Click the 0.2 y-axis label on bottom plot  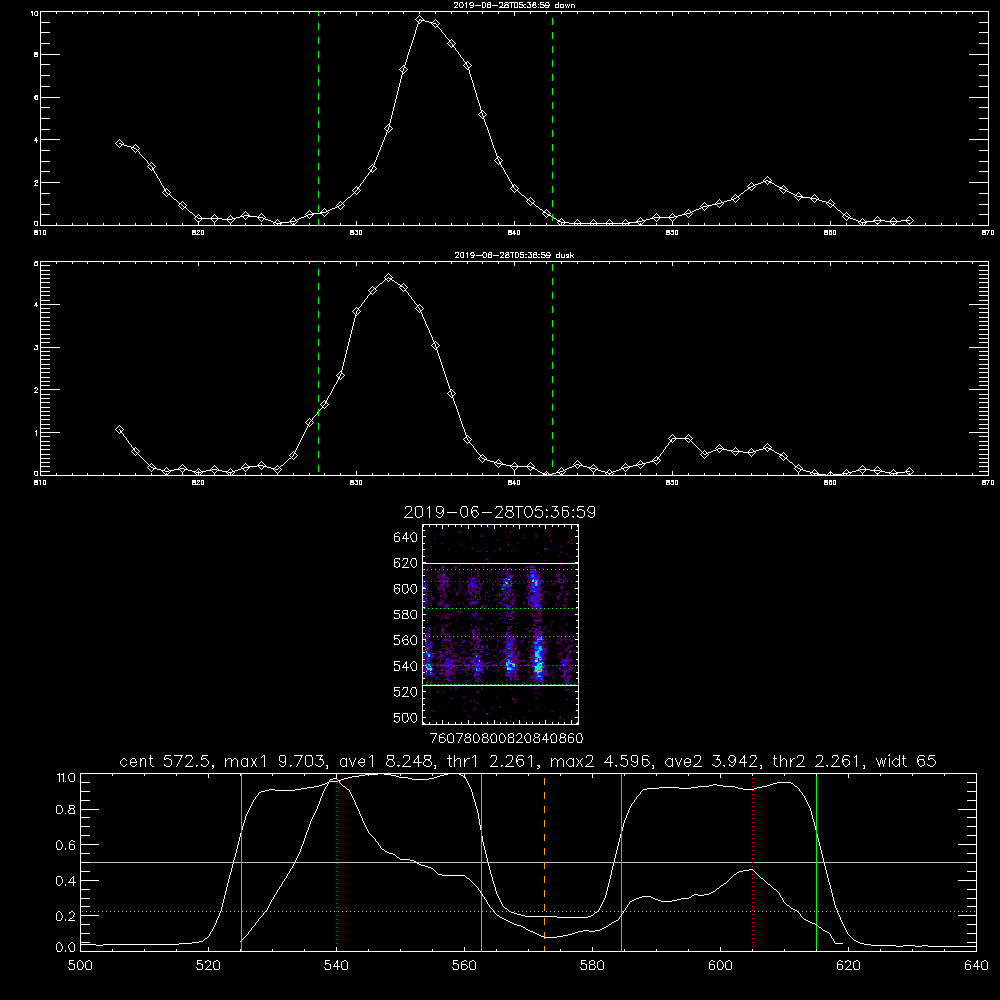click(66, 916)
